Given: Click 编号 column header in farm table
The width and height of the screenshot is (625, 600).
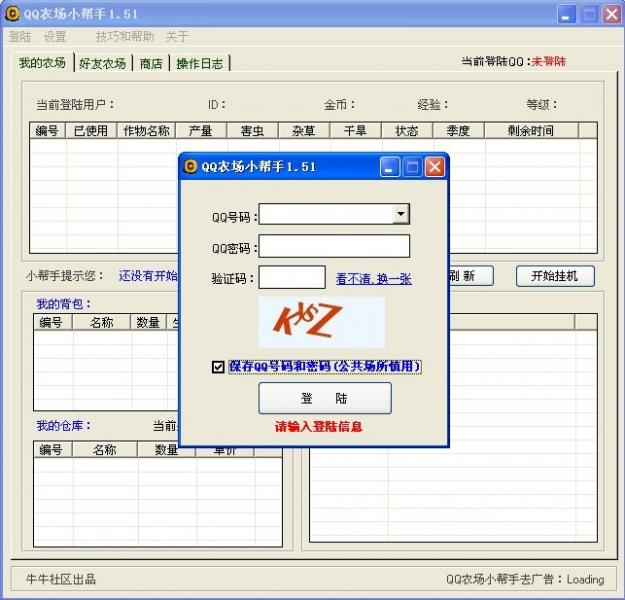Looking at the screenshot, I should point(47,130).
